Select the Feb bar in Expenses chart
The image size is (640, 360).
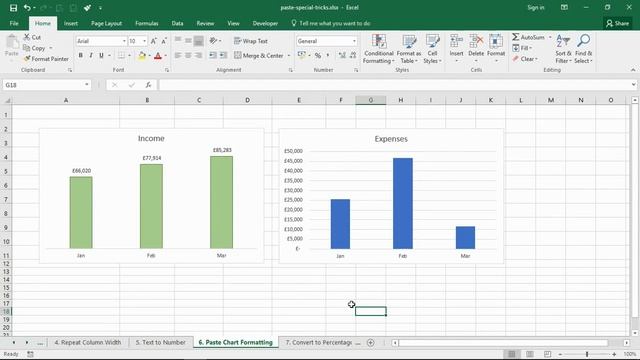402,203
